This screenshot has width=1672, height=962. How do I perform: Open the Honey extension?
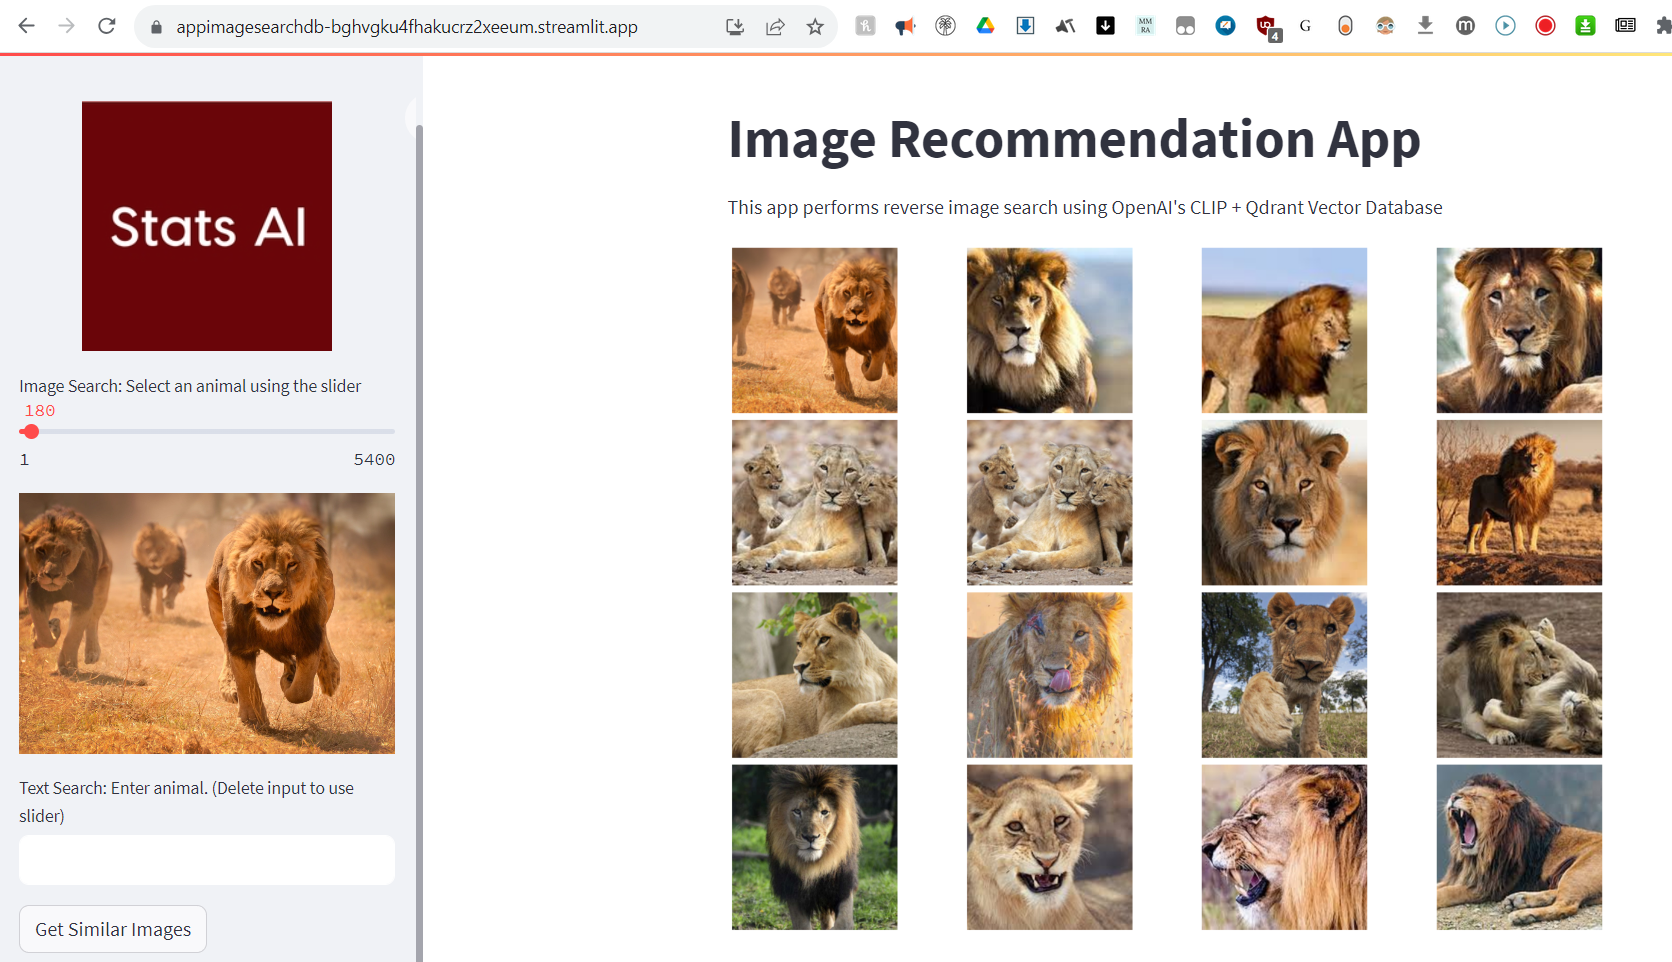(1345, 26)
